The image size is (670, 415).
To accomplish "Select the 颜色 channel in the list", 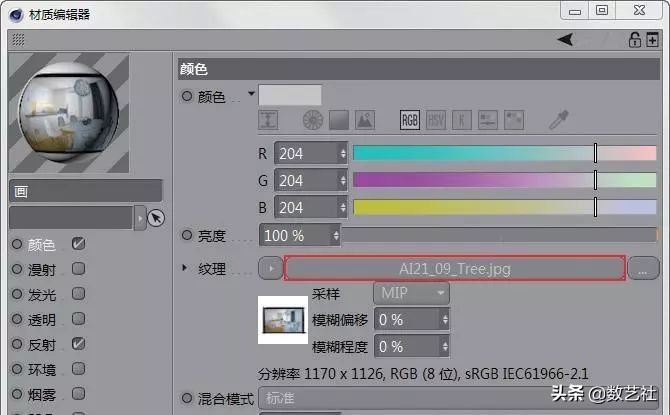I will click(41, 245).
